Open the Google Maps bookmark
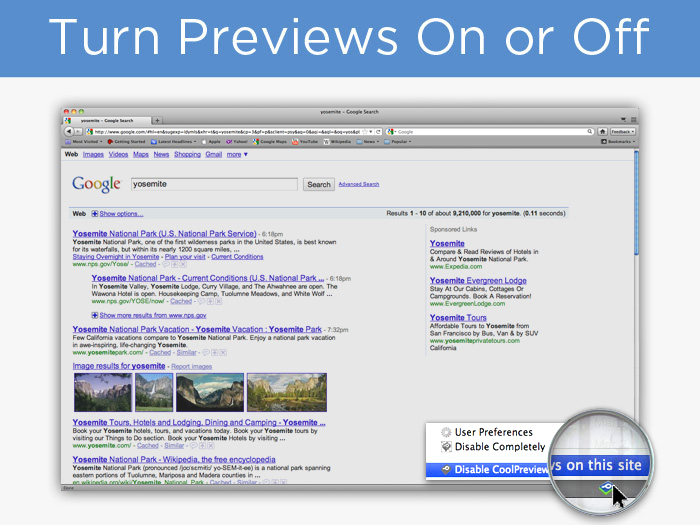The height and width of the screenshot is (525, 700). (270, 142)
